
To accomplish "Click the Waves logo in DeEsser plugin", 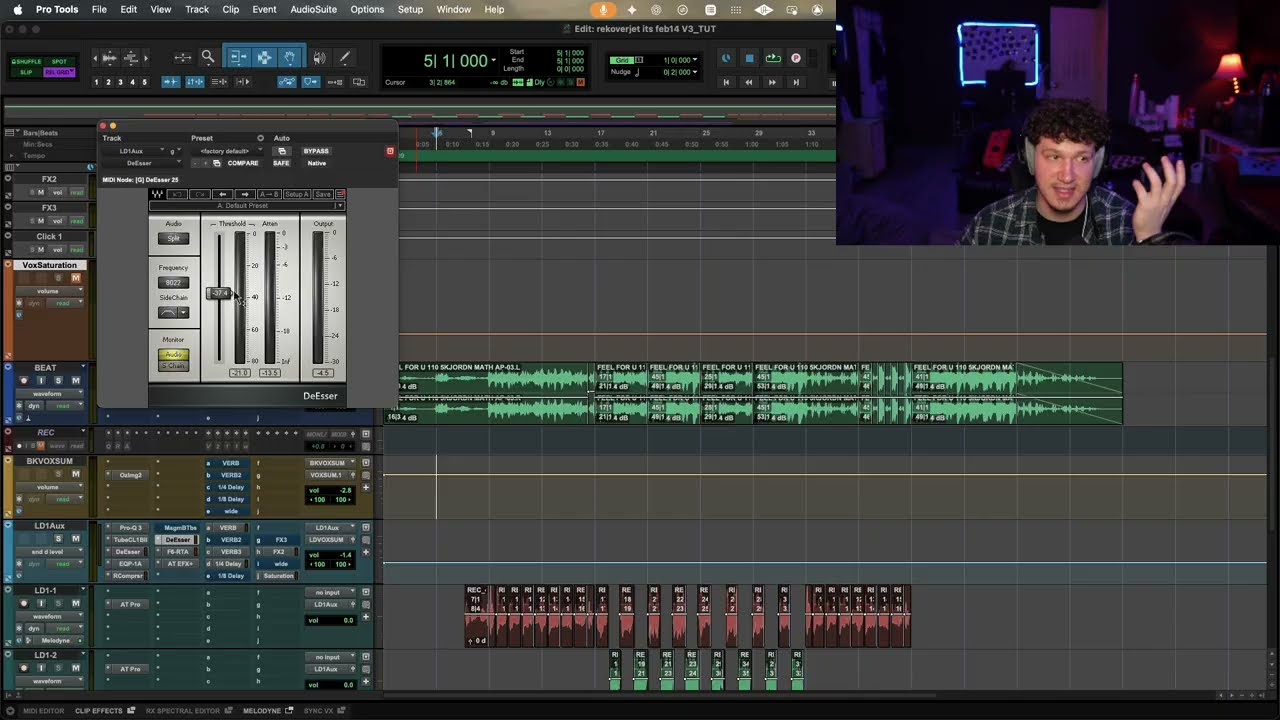I will click(157, 194).
